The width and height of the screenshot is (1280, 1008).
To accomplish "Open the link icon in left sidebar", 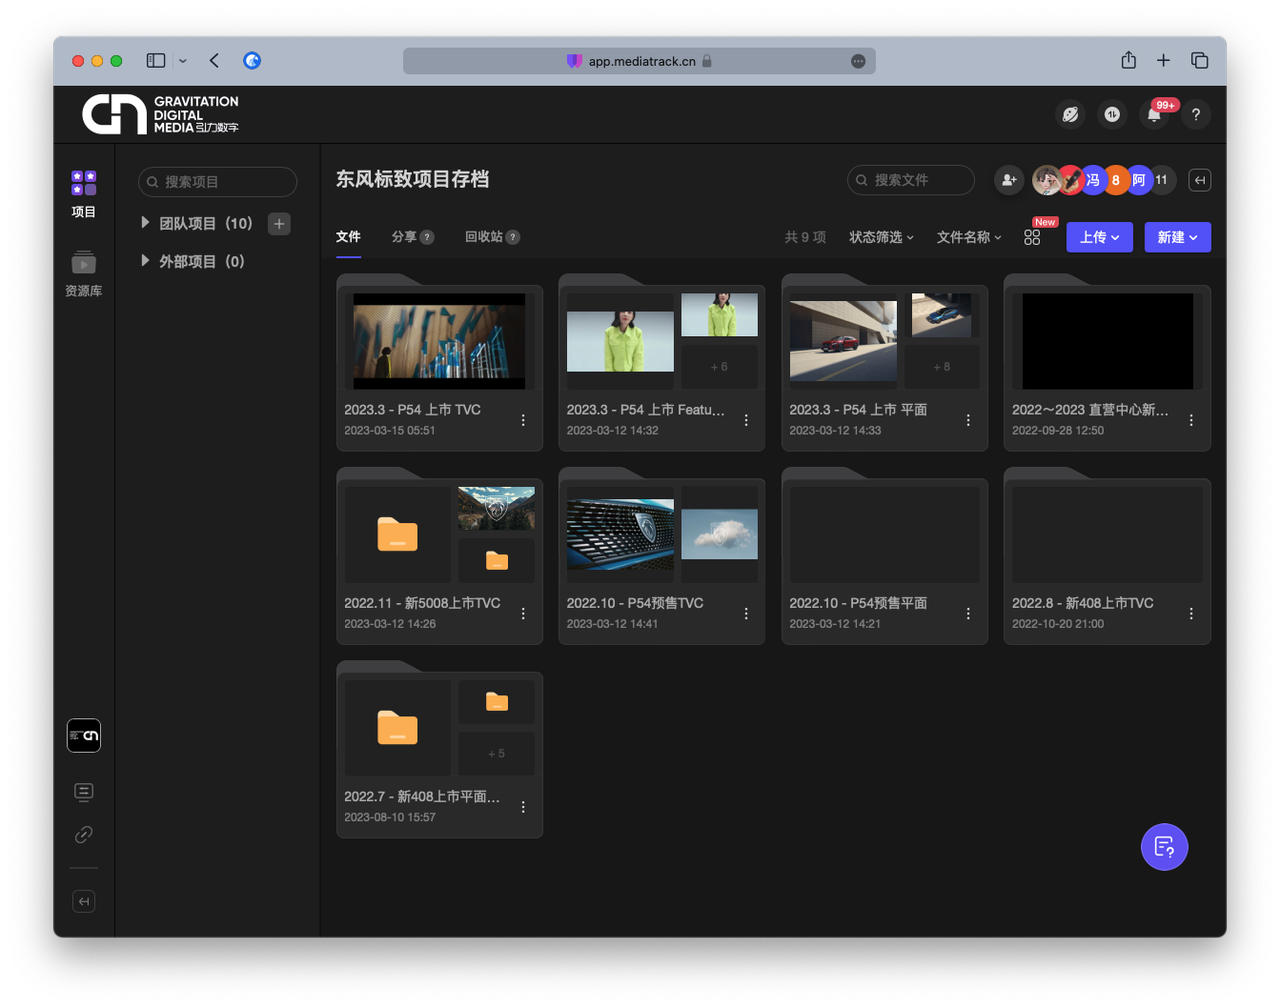I will pyautogui.click(x=84, y=834).
